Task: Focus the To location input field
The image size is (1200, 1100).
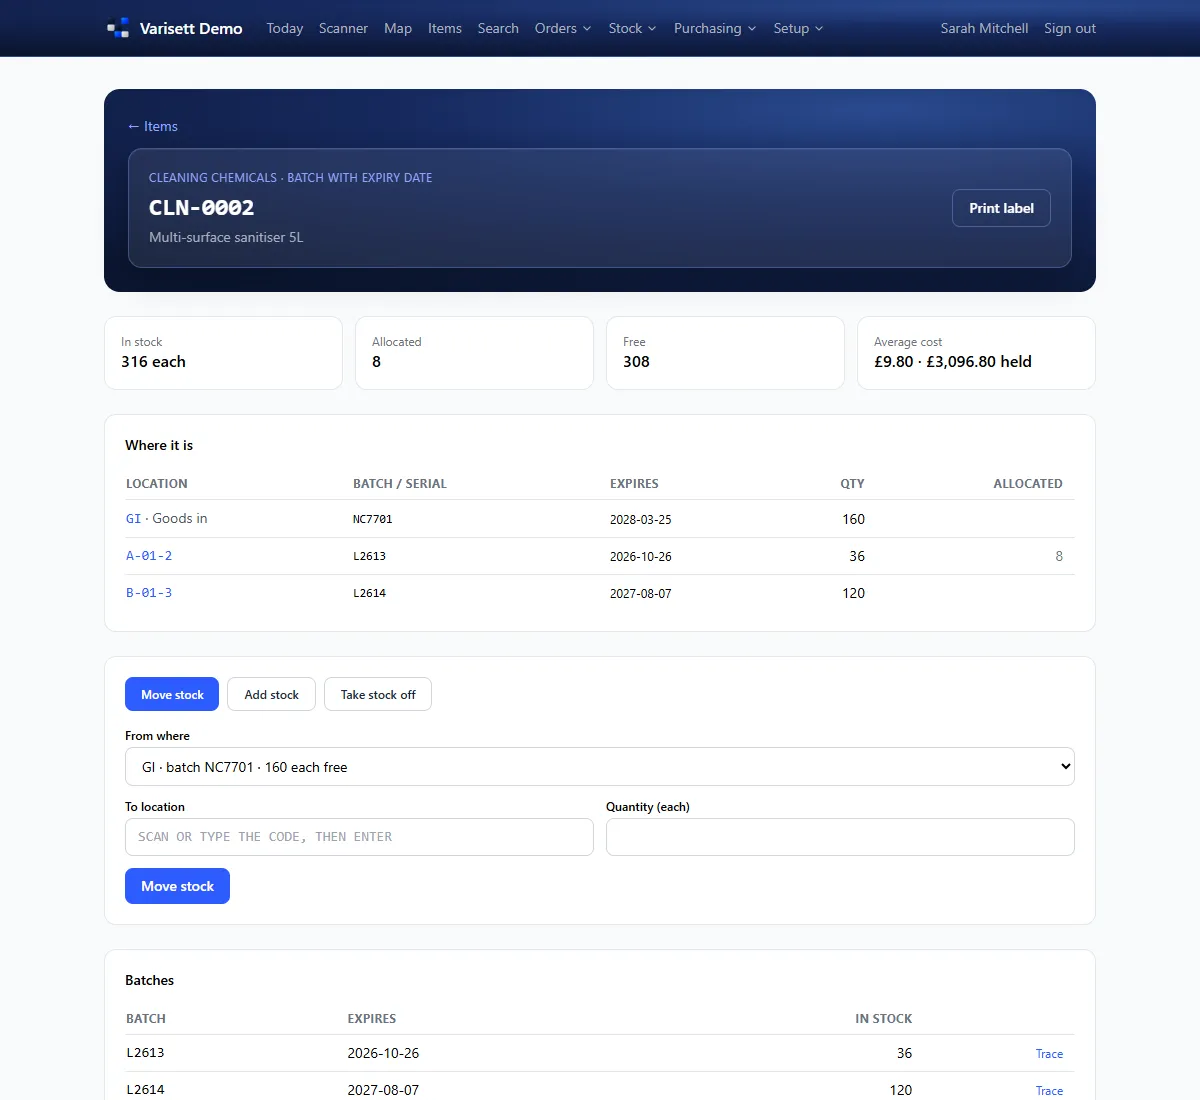Action: (x=359, y=837)
